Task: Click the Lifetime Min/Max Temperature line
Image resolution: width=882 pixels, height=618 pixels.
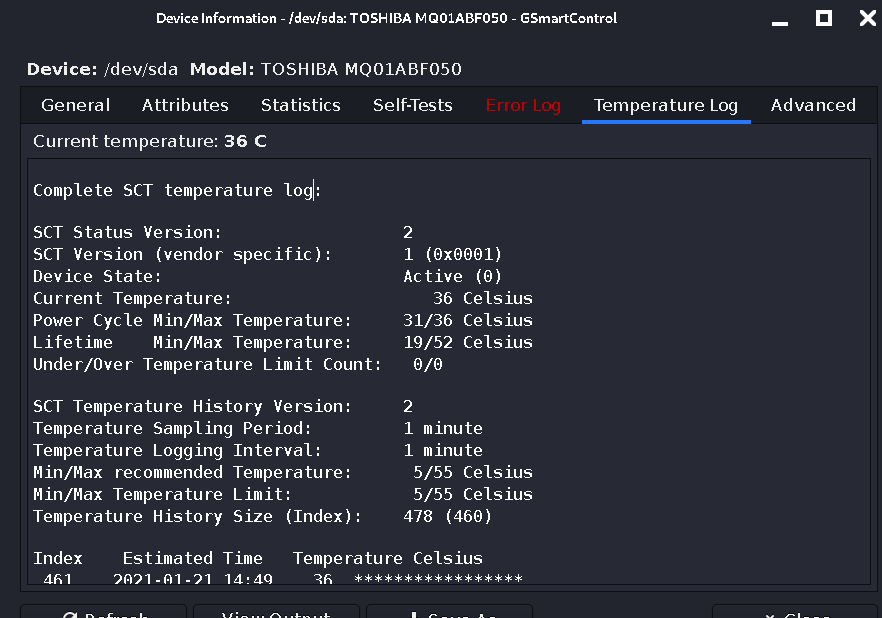Action: (x=283, y=342)
